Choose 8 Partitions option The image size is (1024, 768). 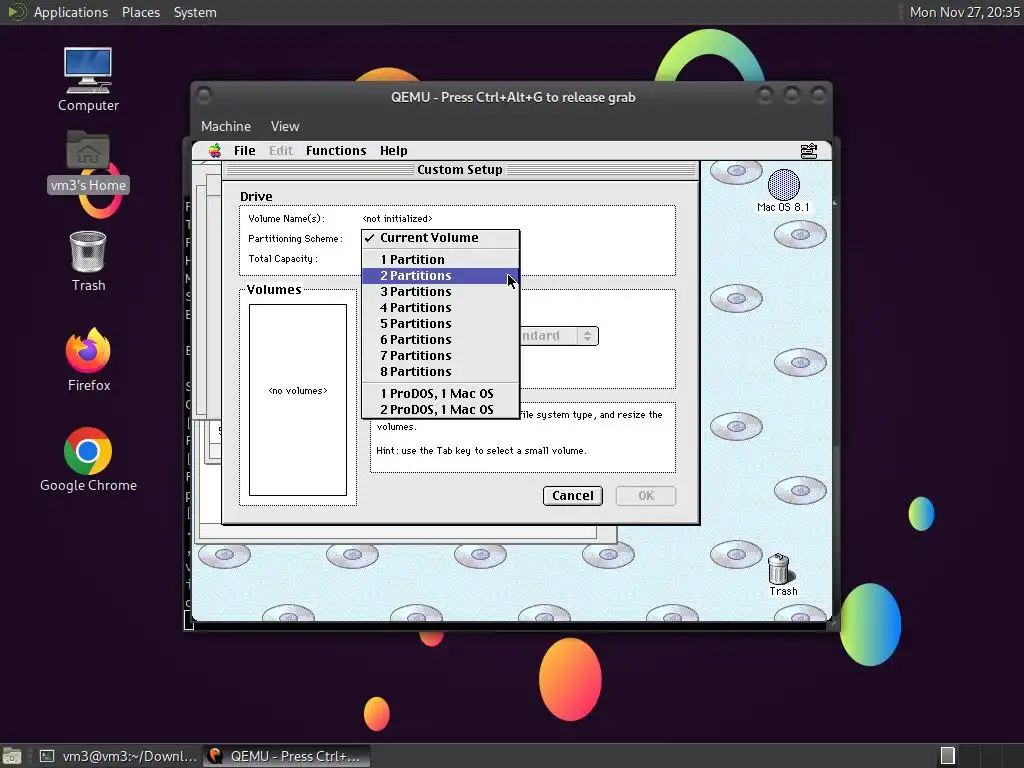coord(441,372)
